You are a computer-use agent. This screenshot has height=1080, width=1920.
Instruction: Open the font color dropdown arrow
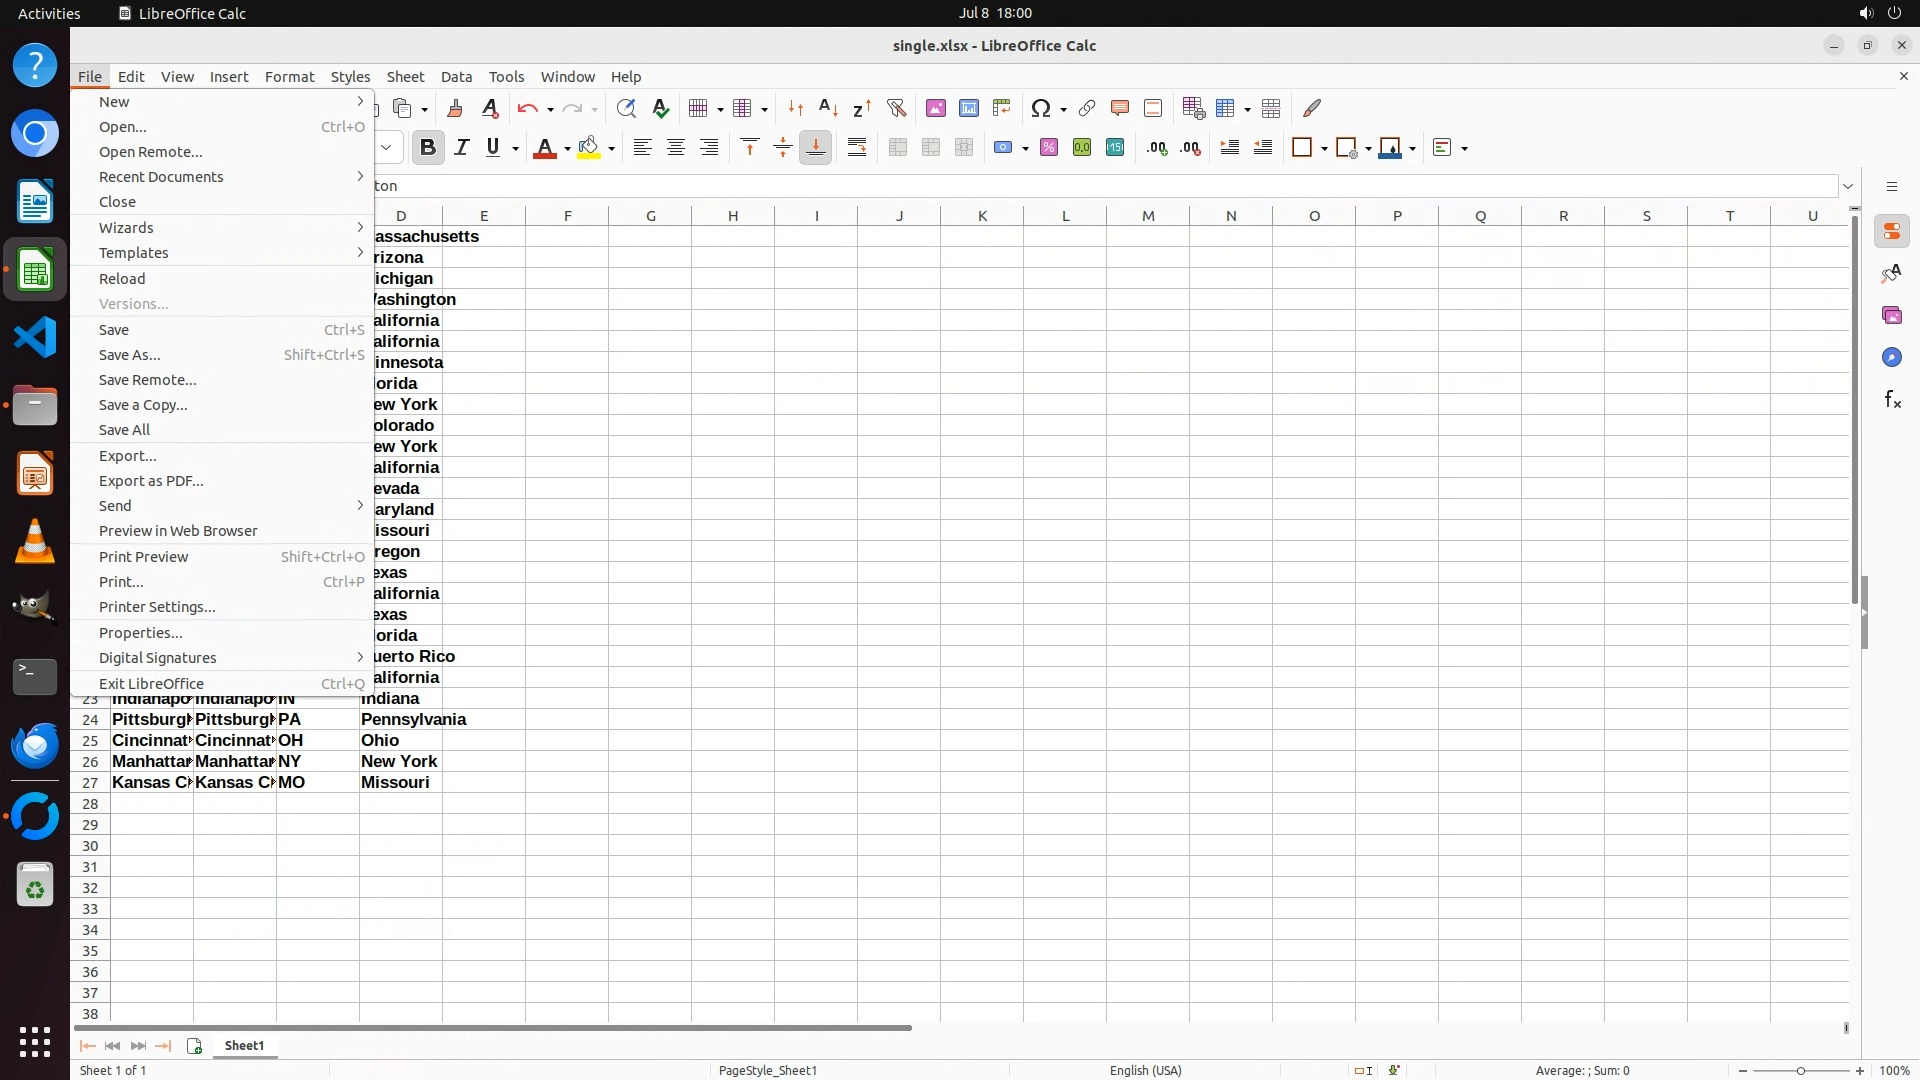[567, 149]
